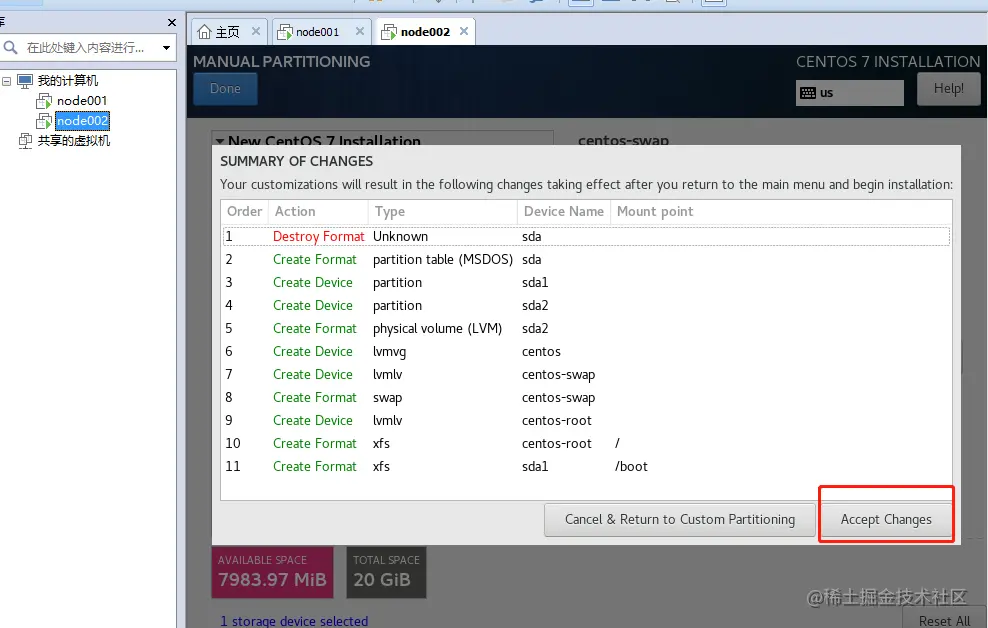Click the 我的计算机 computer icon

(25, 81)
